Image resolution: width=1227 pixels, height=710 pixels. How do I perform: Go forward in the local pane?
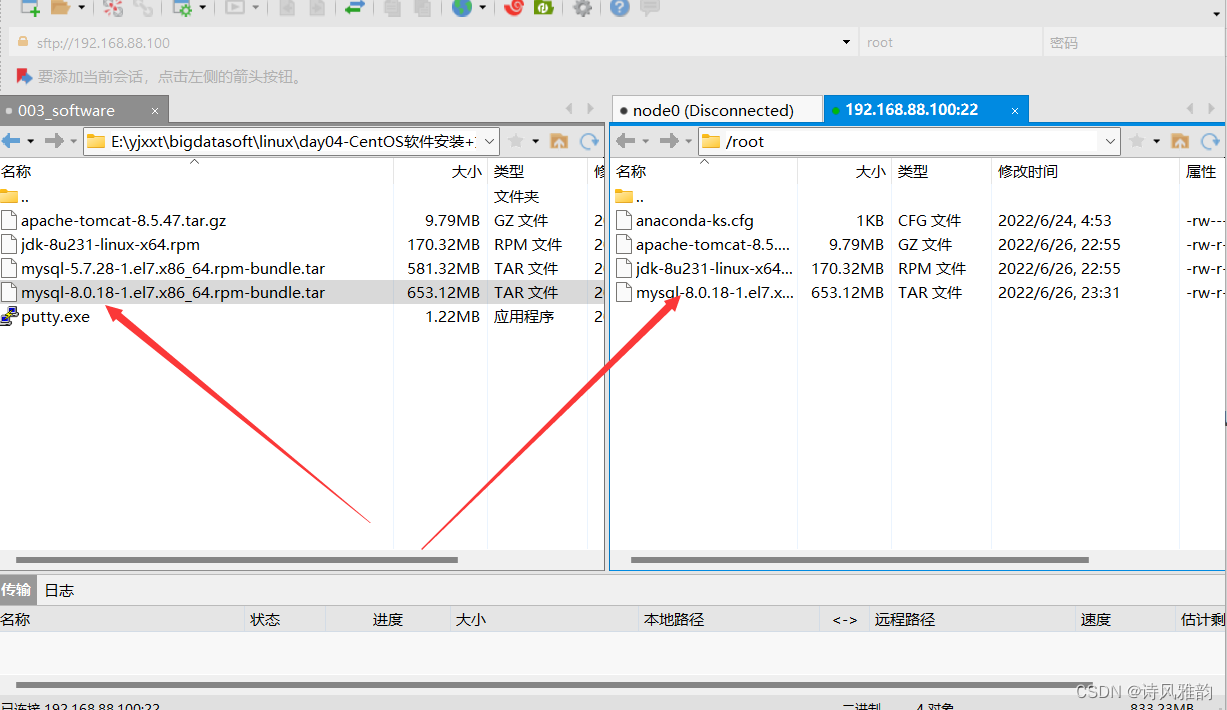[x=54, y=141]
